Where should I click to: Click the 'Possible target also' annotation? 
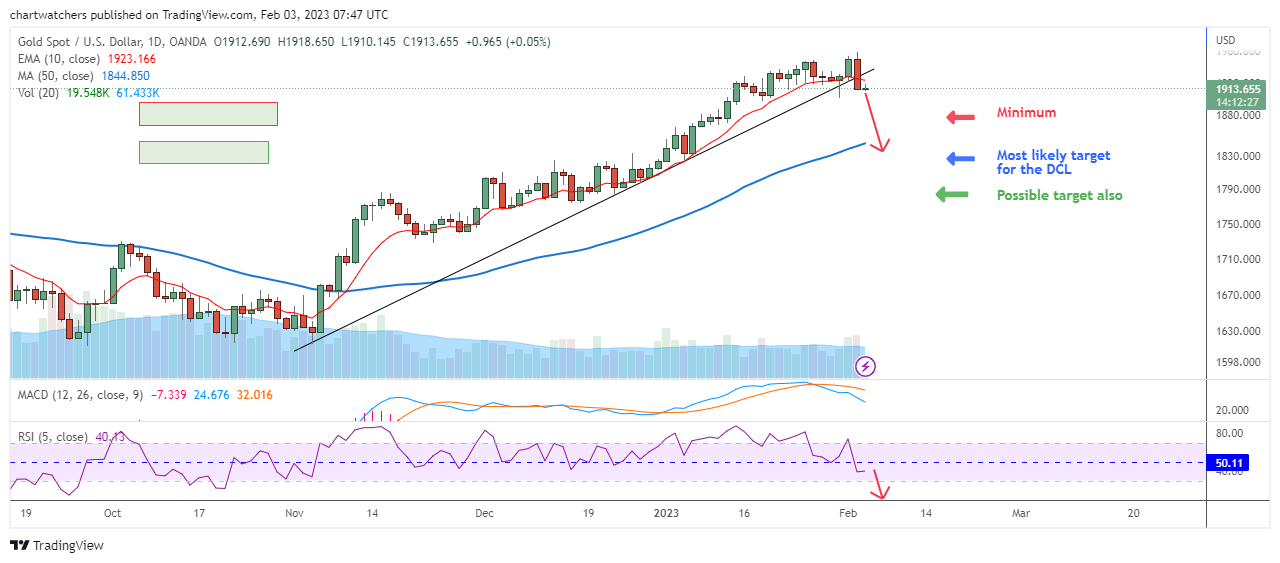coord(1059,196)
